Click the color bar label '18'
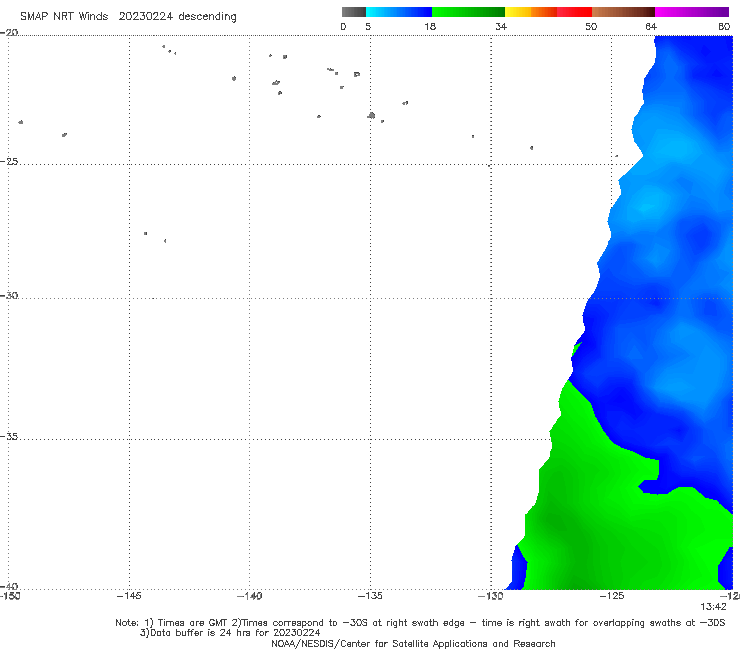Screen dimensions: 740x650 point(430,26)
